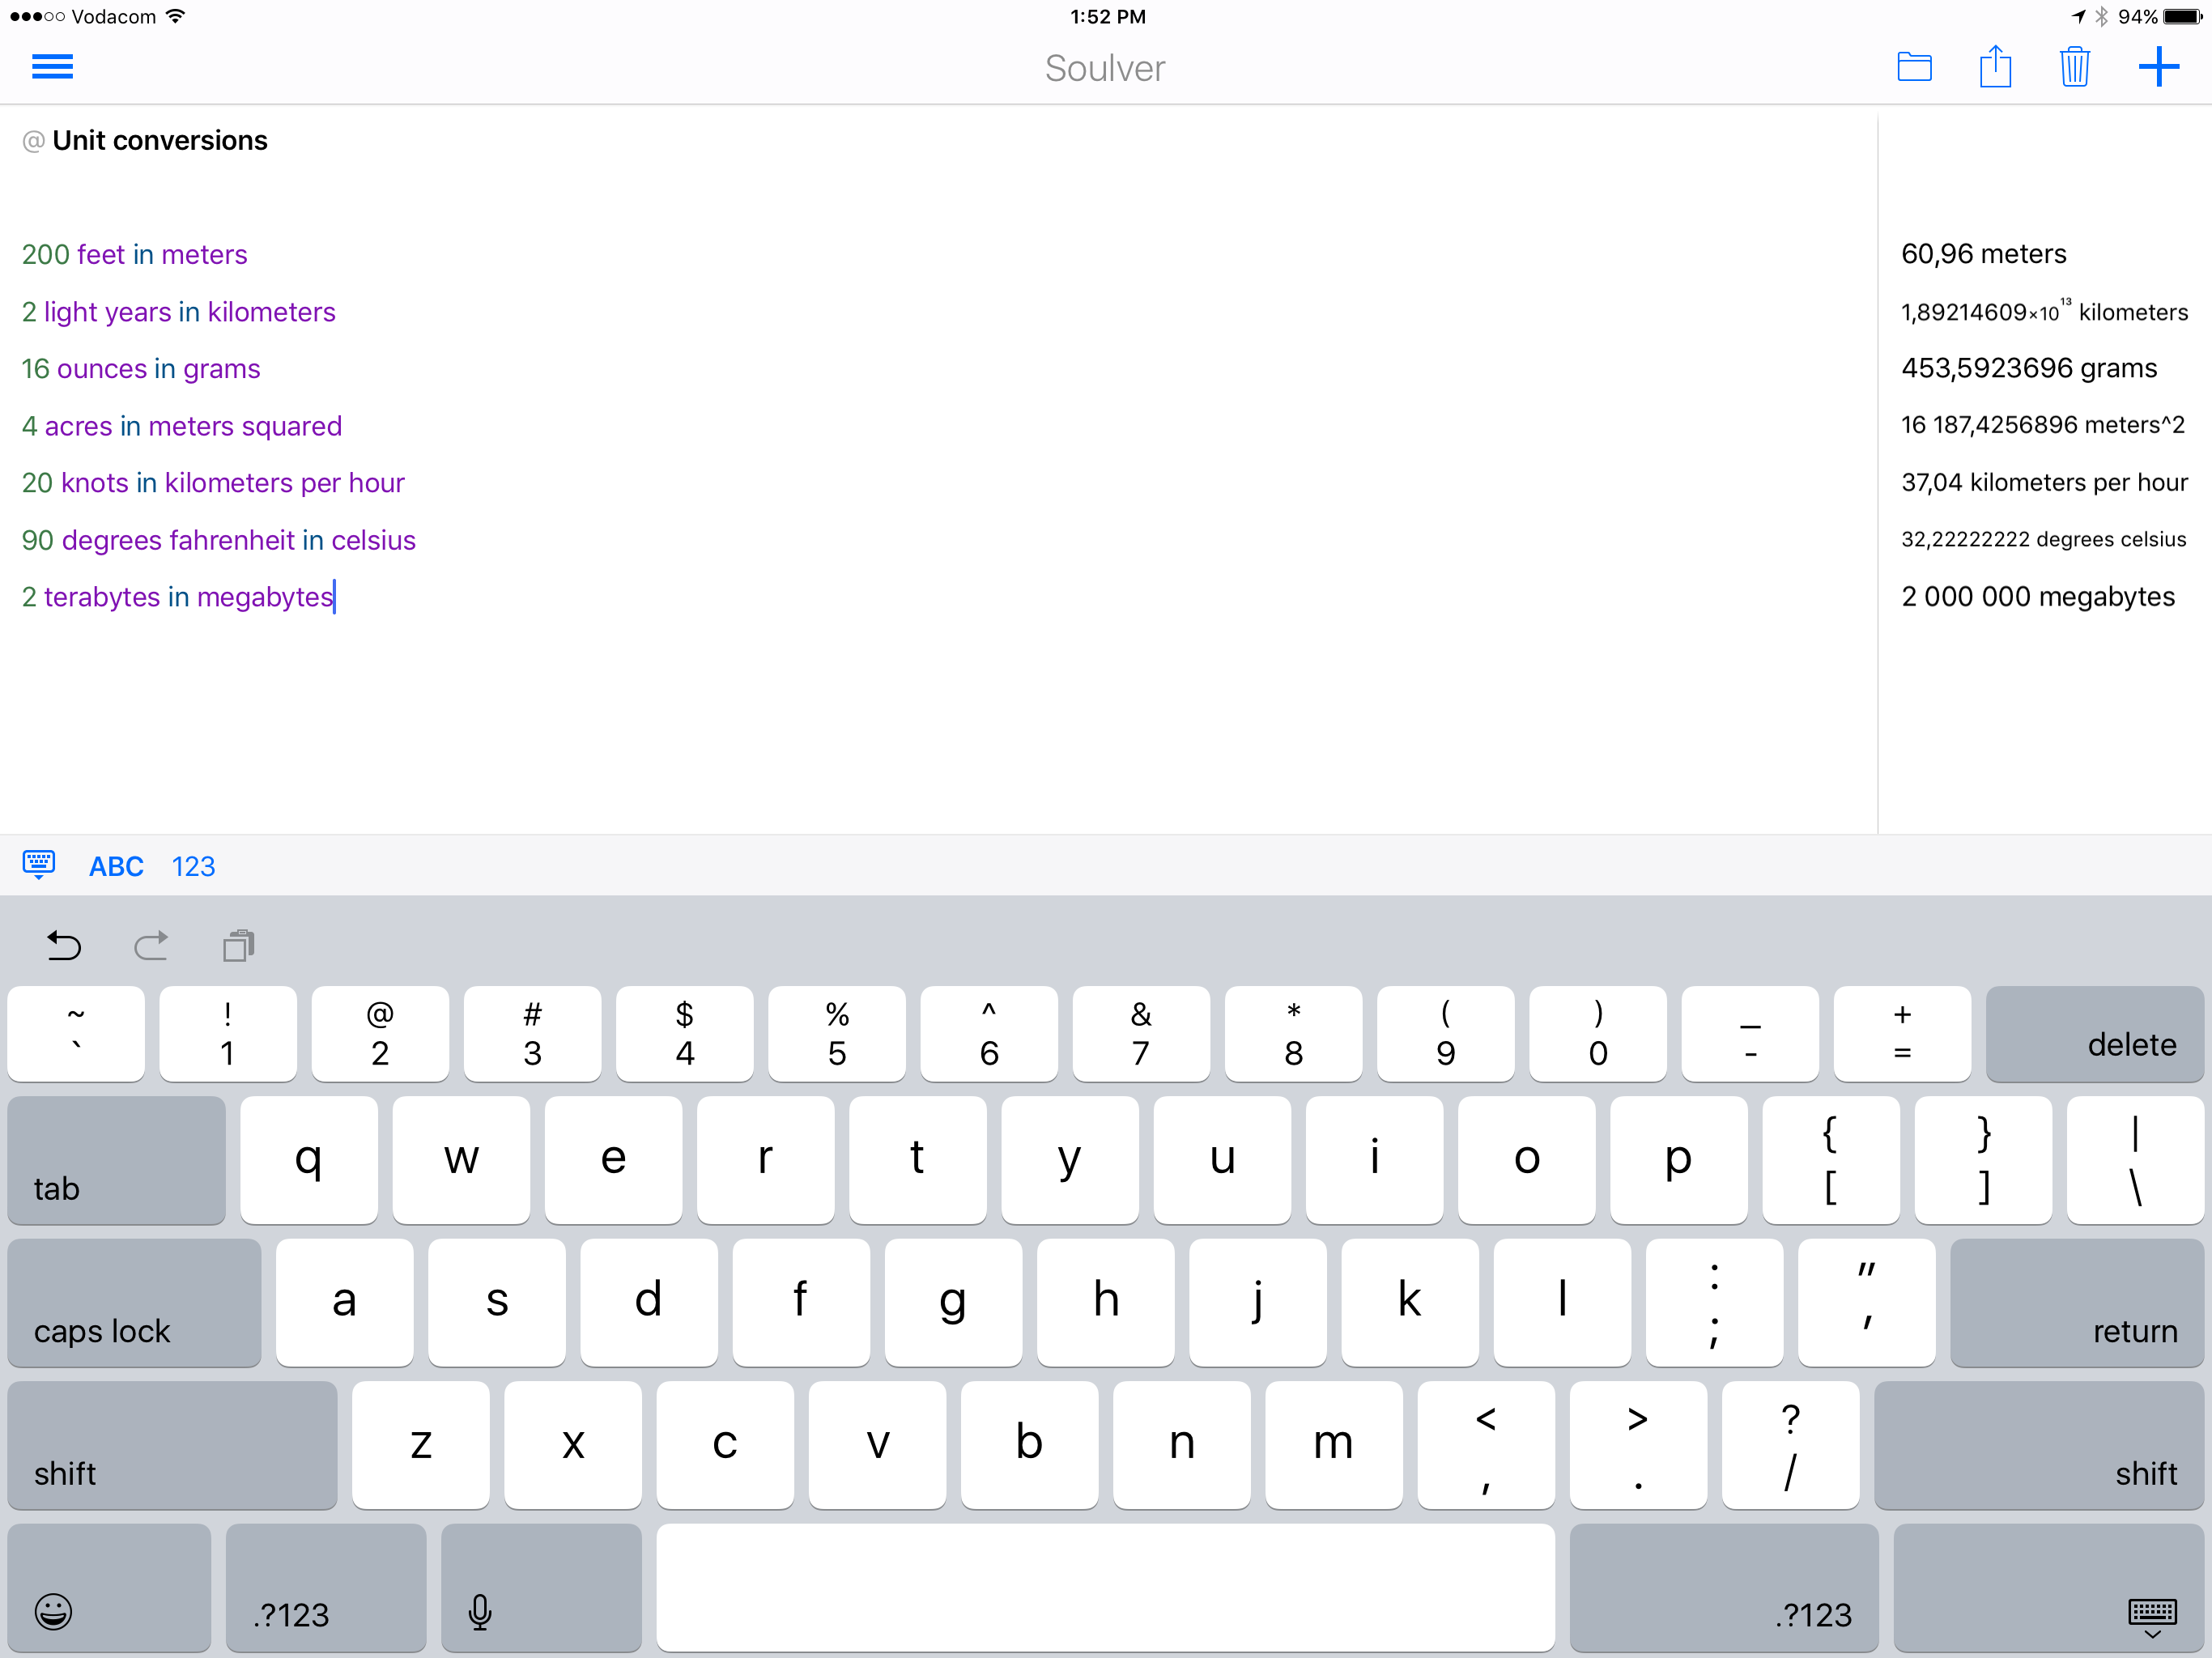Toggle the left shift key

coord(172,1445)
